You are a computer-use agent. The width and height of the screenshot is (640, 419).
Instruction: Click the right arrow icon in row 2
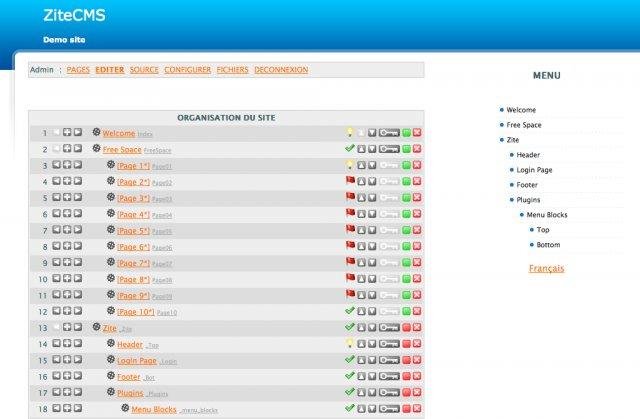click(78, 149)
